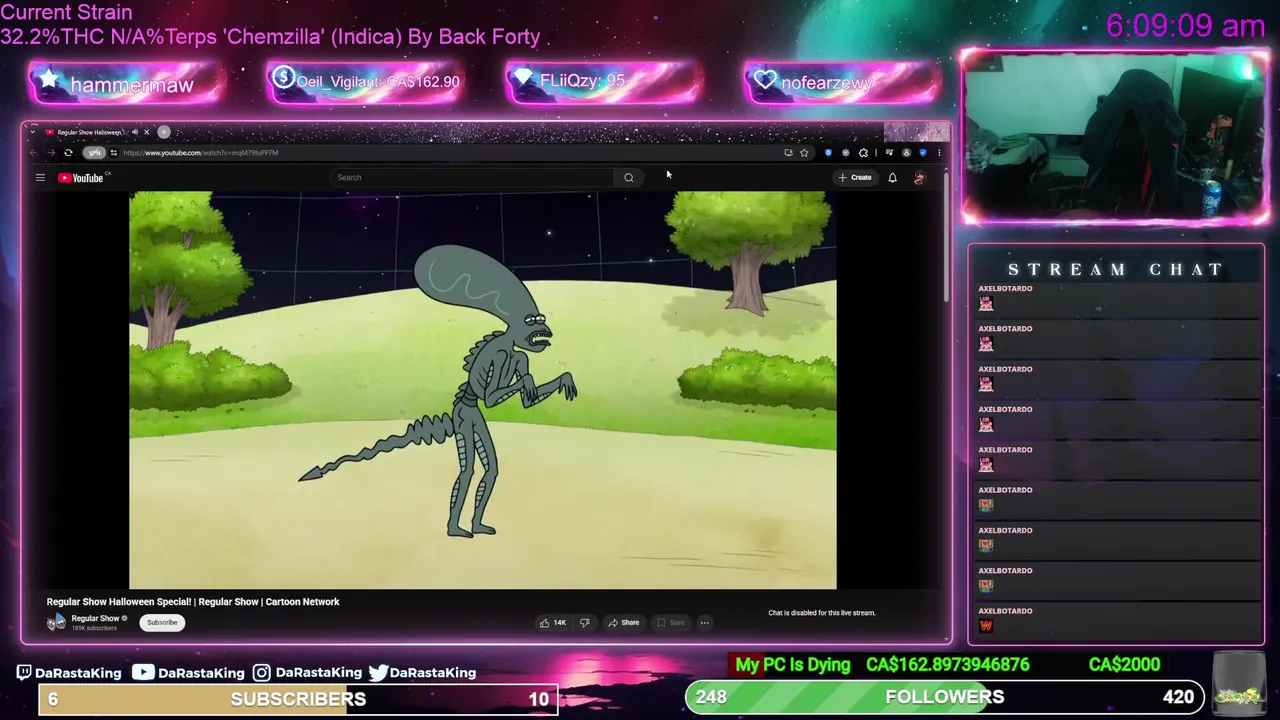Reload the browser page

coord(68,153)
